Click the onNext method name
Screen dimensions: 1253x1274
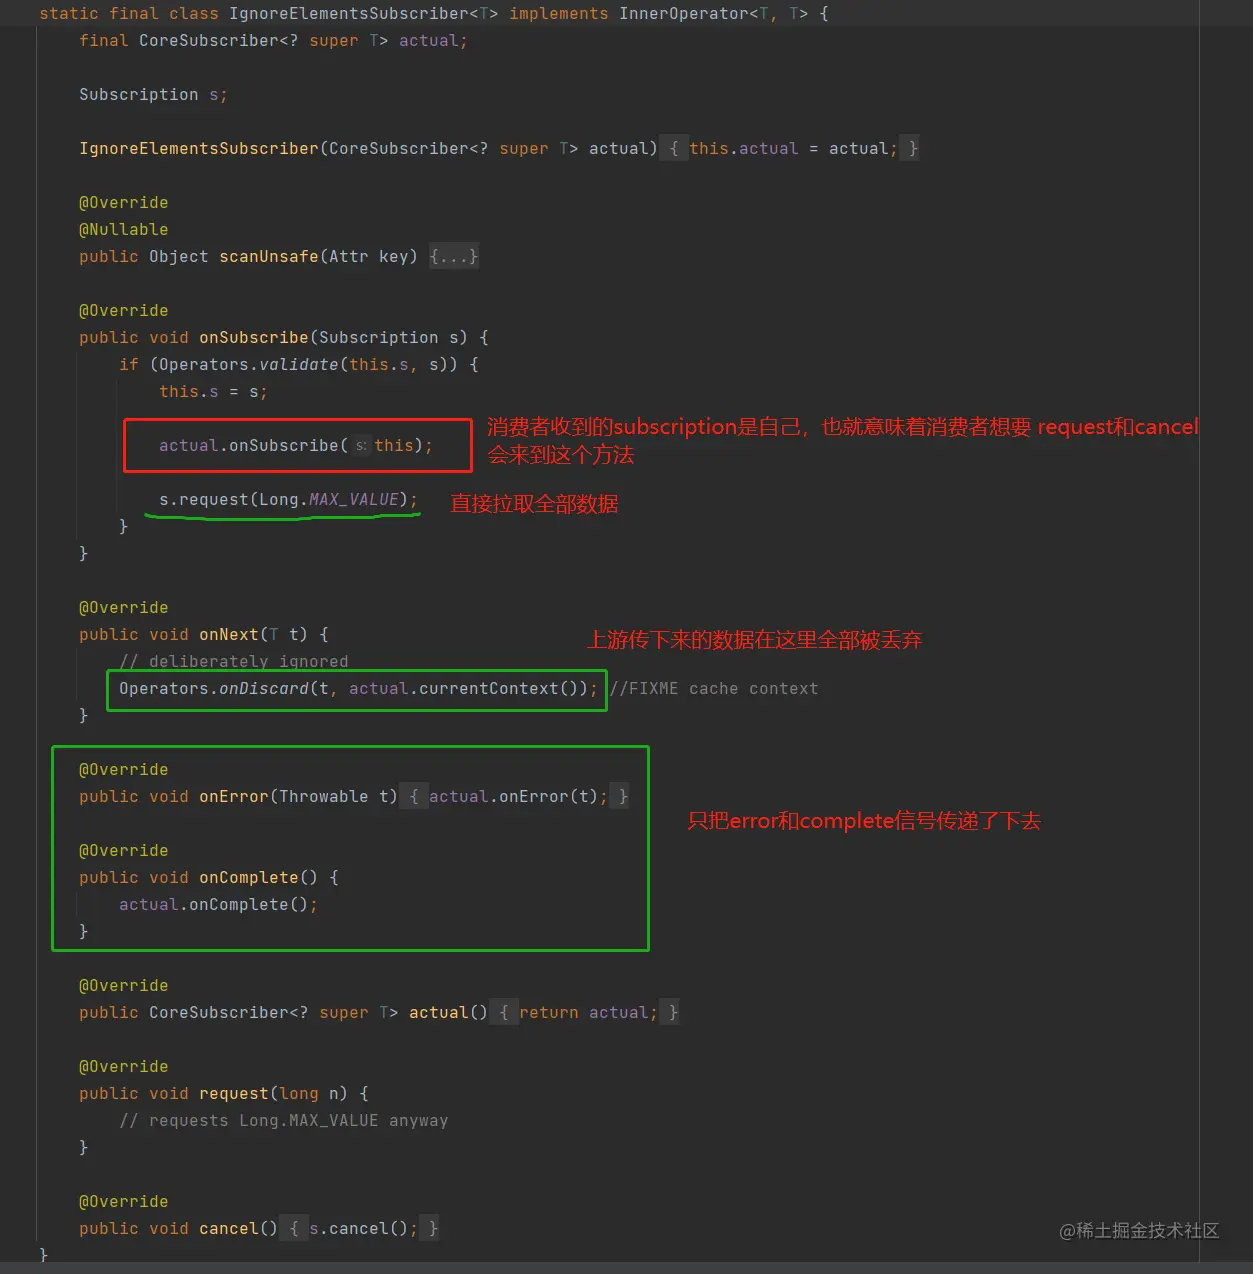(229, 635)
